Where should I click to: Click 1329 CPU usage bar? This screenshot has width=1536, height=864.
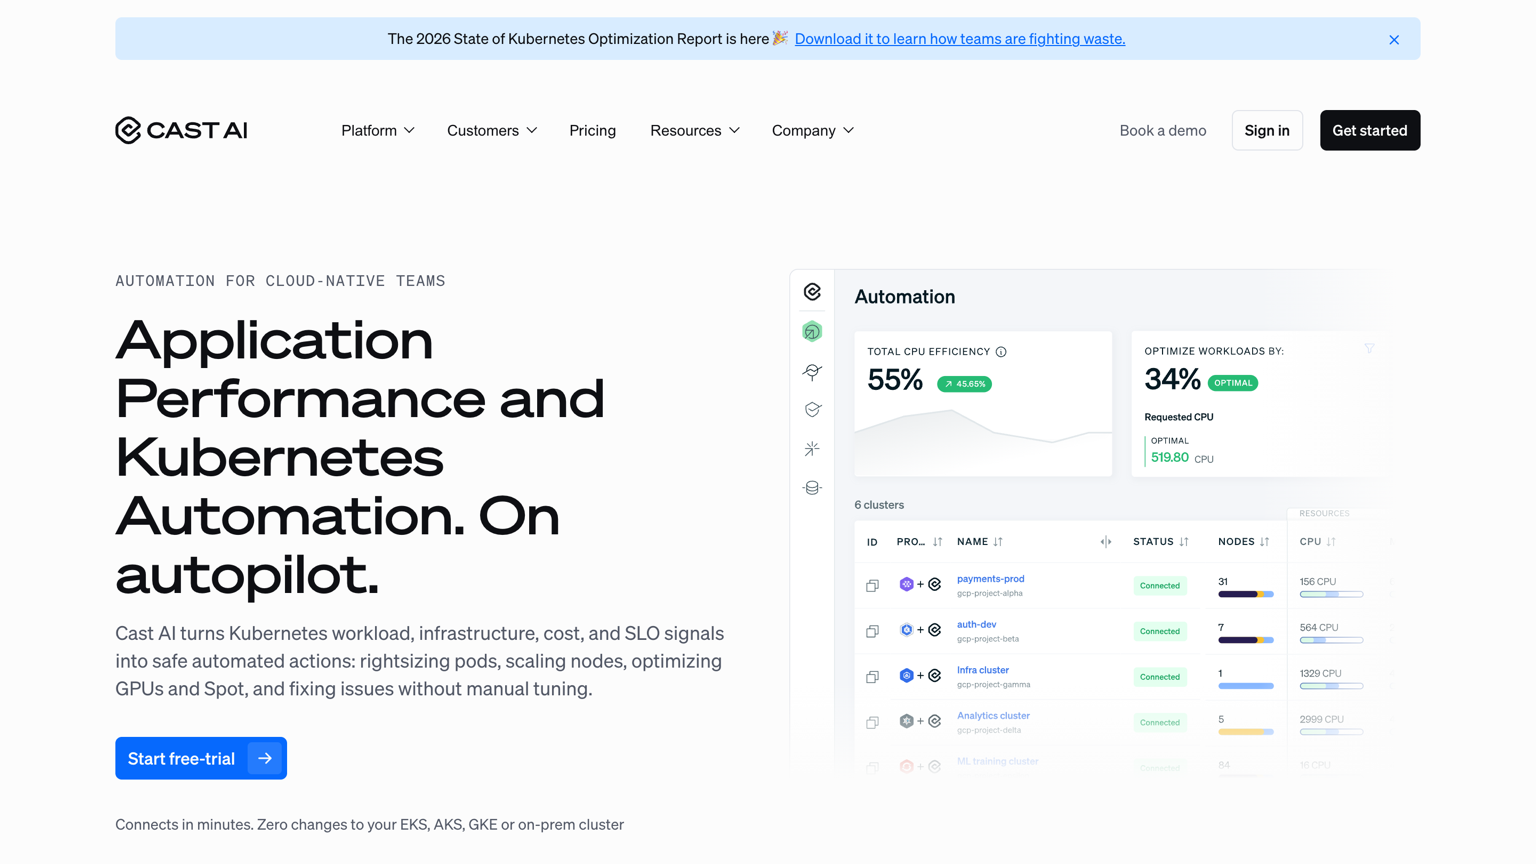click(1331, 686)
